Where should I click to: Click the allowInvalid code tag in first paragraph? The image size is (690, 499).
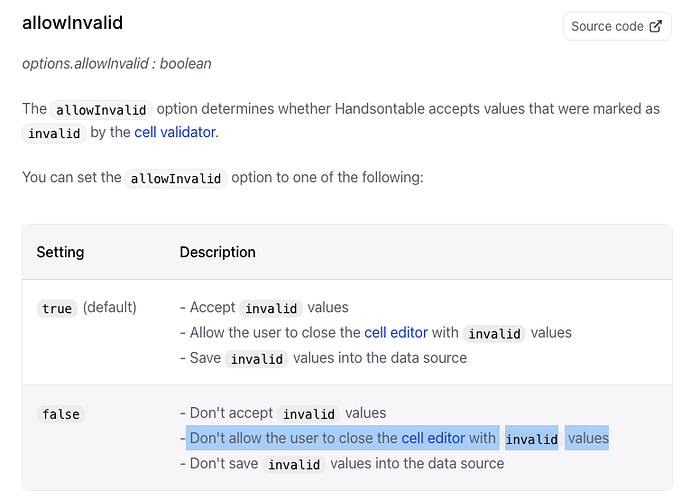coord(101,110)
